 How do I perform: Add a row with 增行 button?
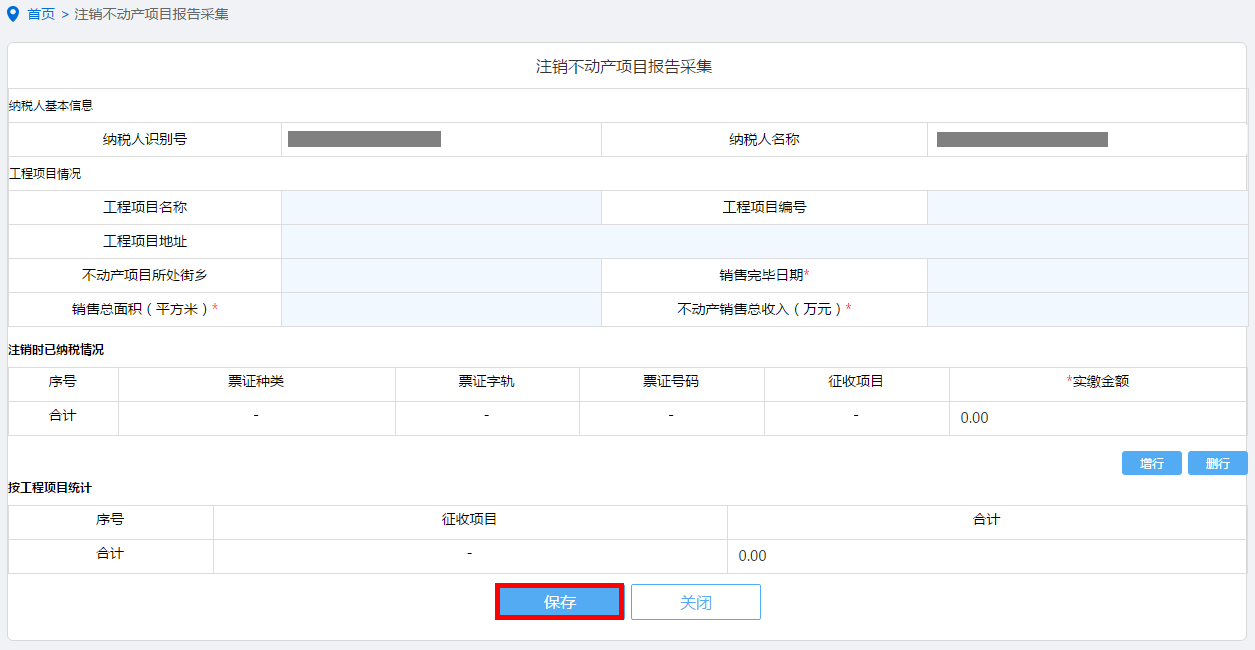pyautogui.click(x=1151, y=463)
